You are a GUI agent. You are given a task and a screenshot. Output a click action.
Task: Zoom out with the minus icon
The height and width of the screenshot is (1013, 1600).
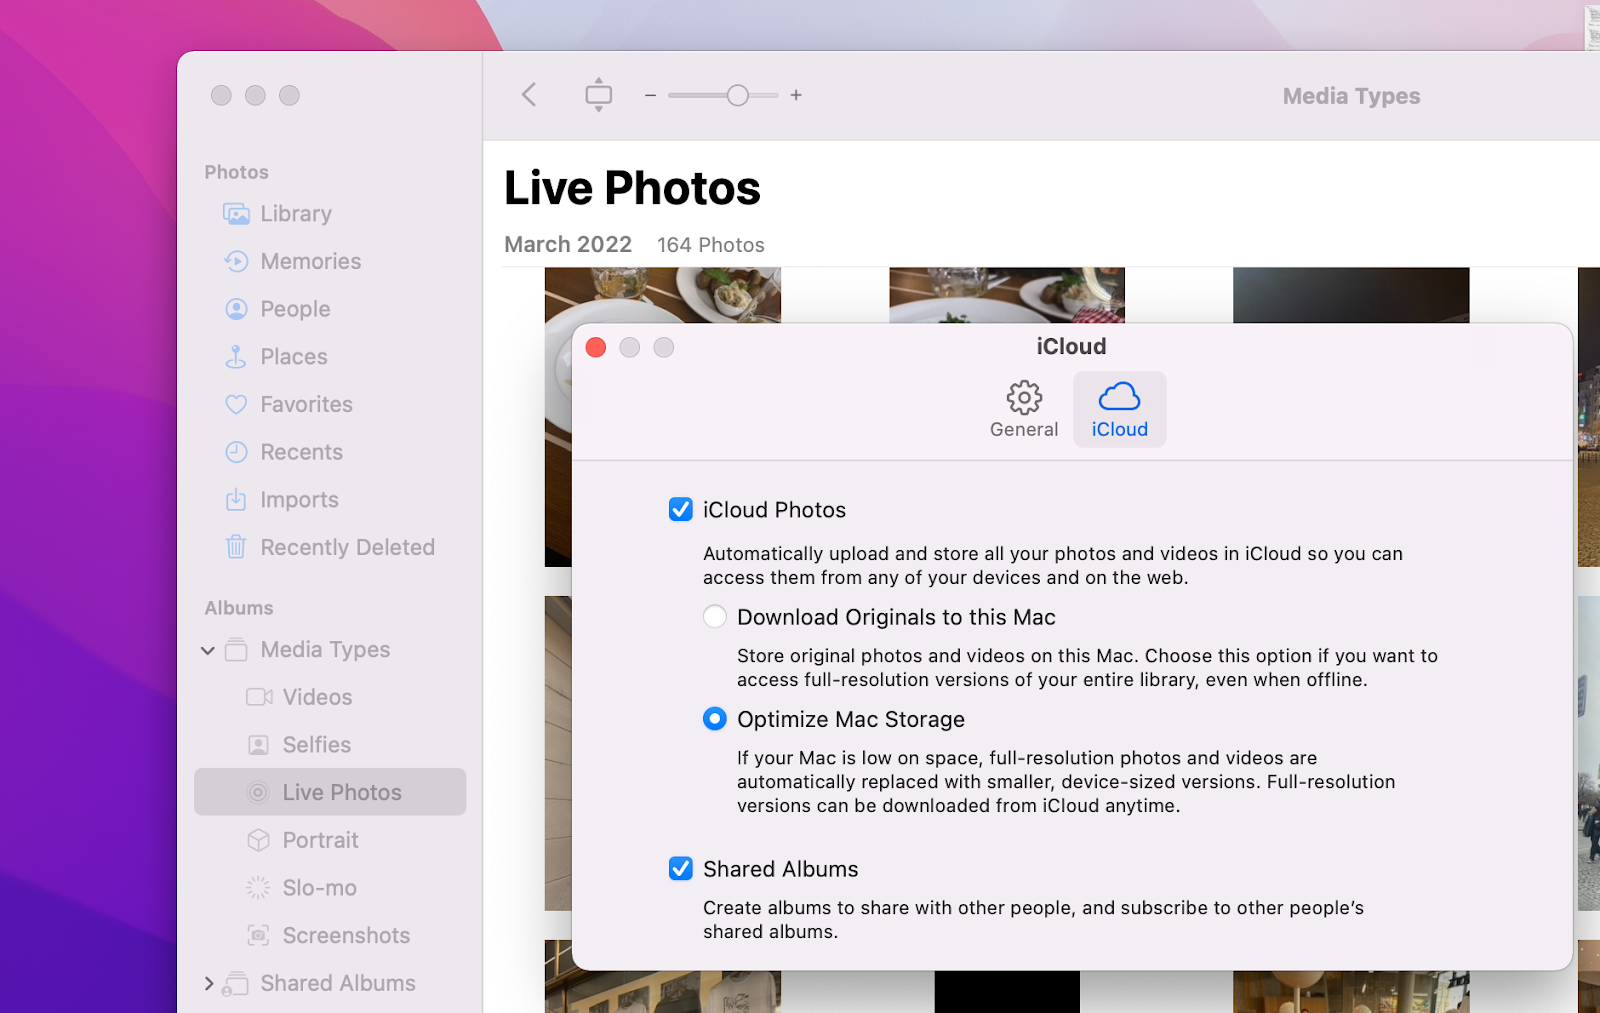(x=650, y=95)
